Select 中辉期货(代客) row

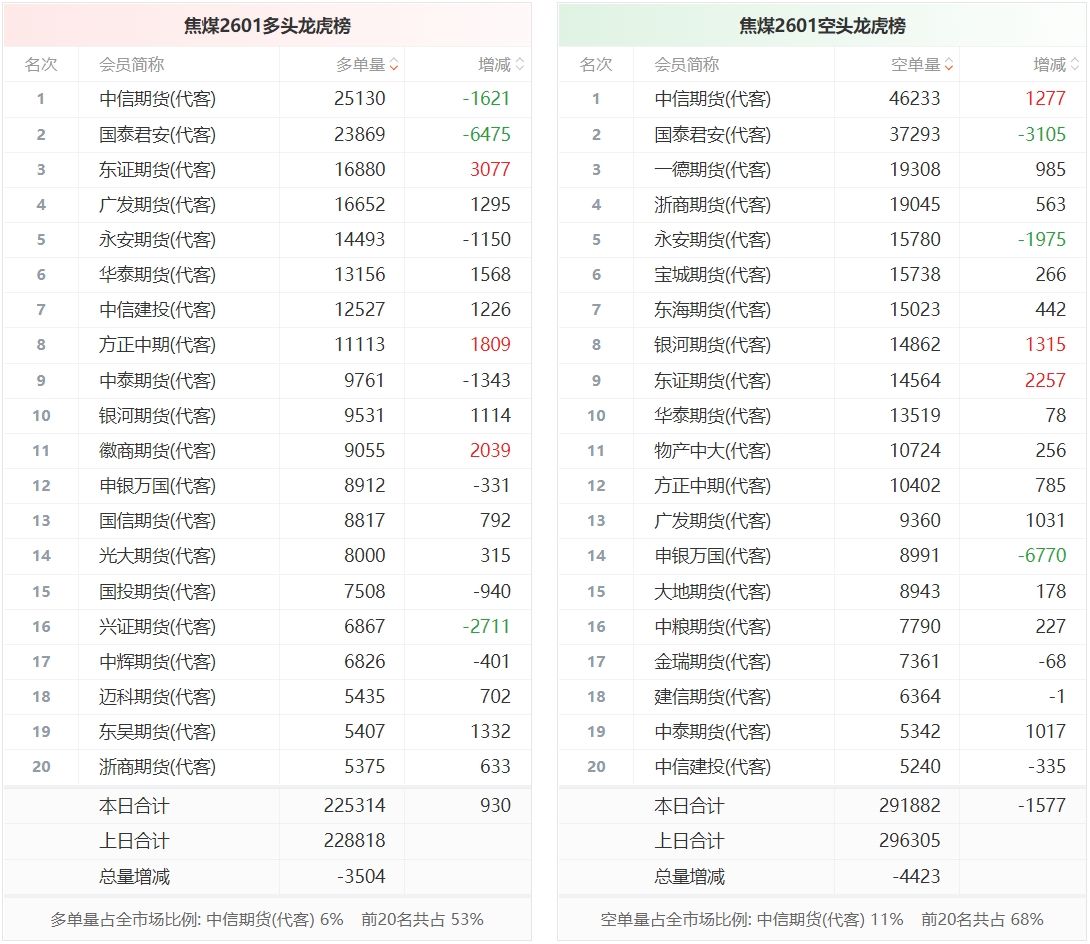(x=267, y=661)
